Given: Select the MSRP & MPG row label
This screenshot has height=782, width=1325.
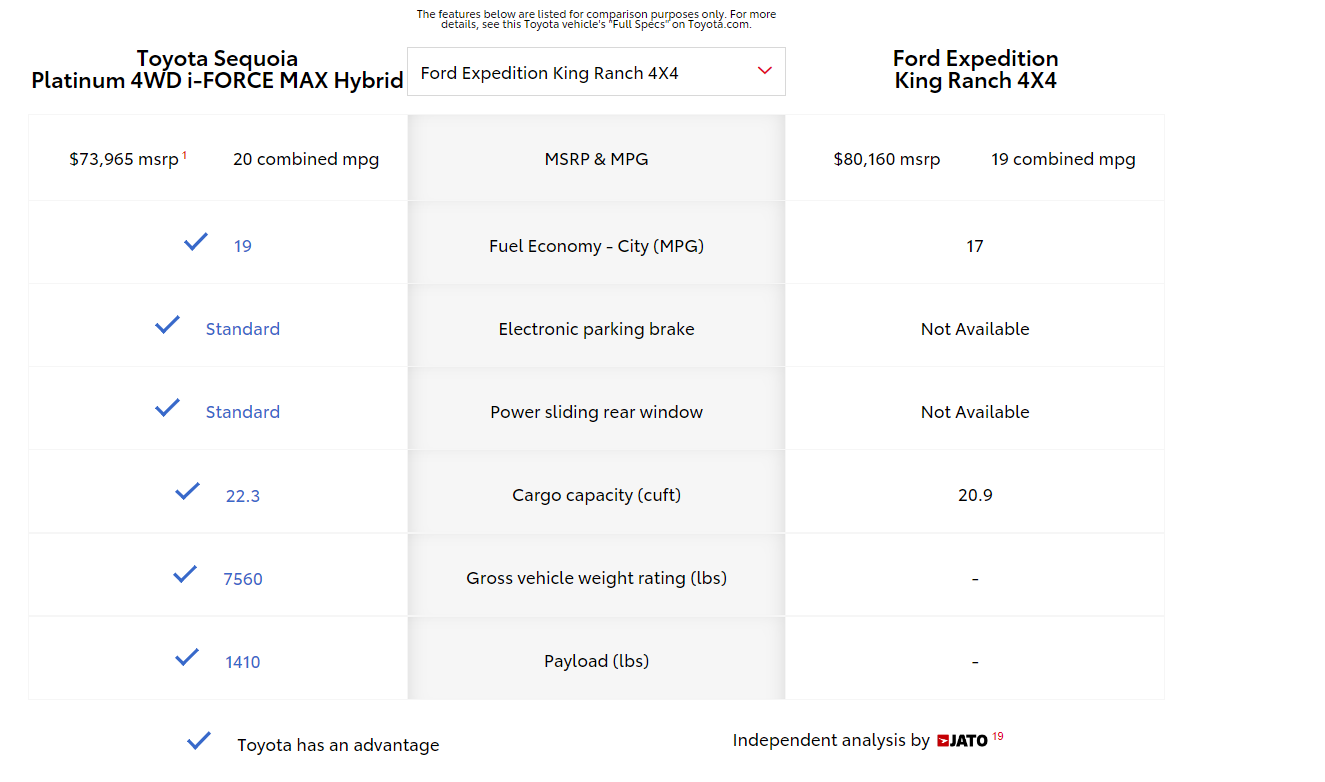Looking at the screenshot, I should 596,159.
